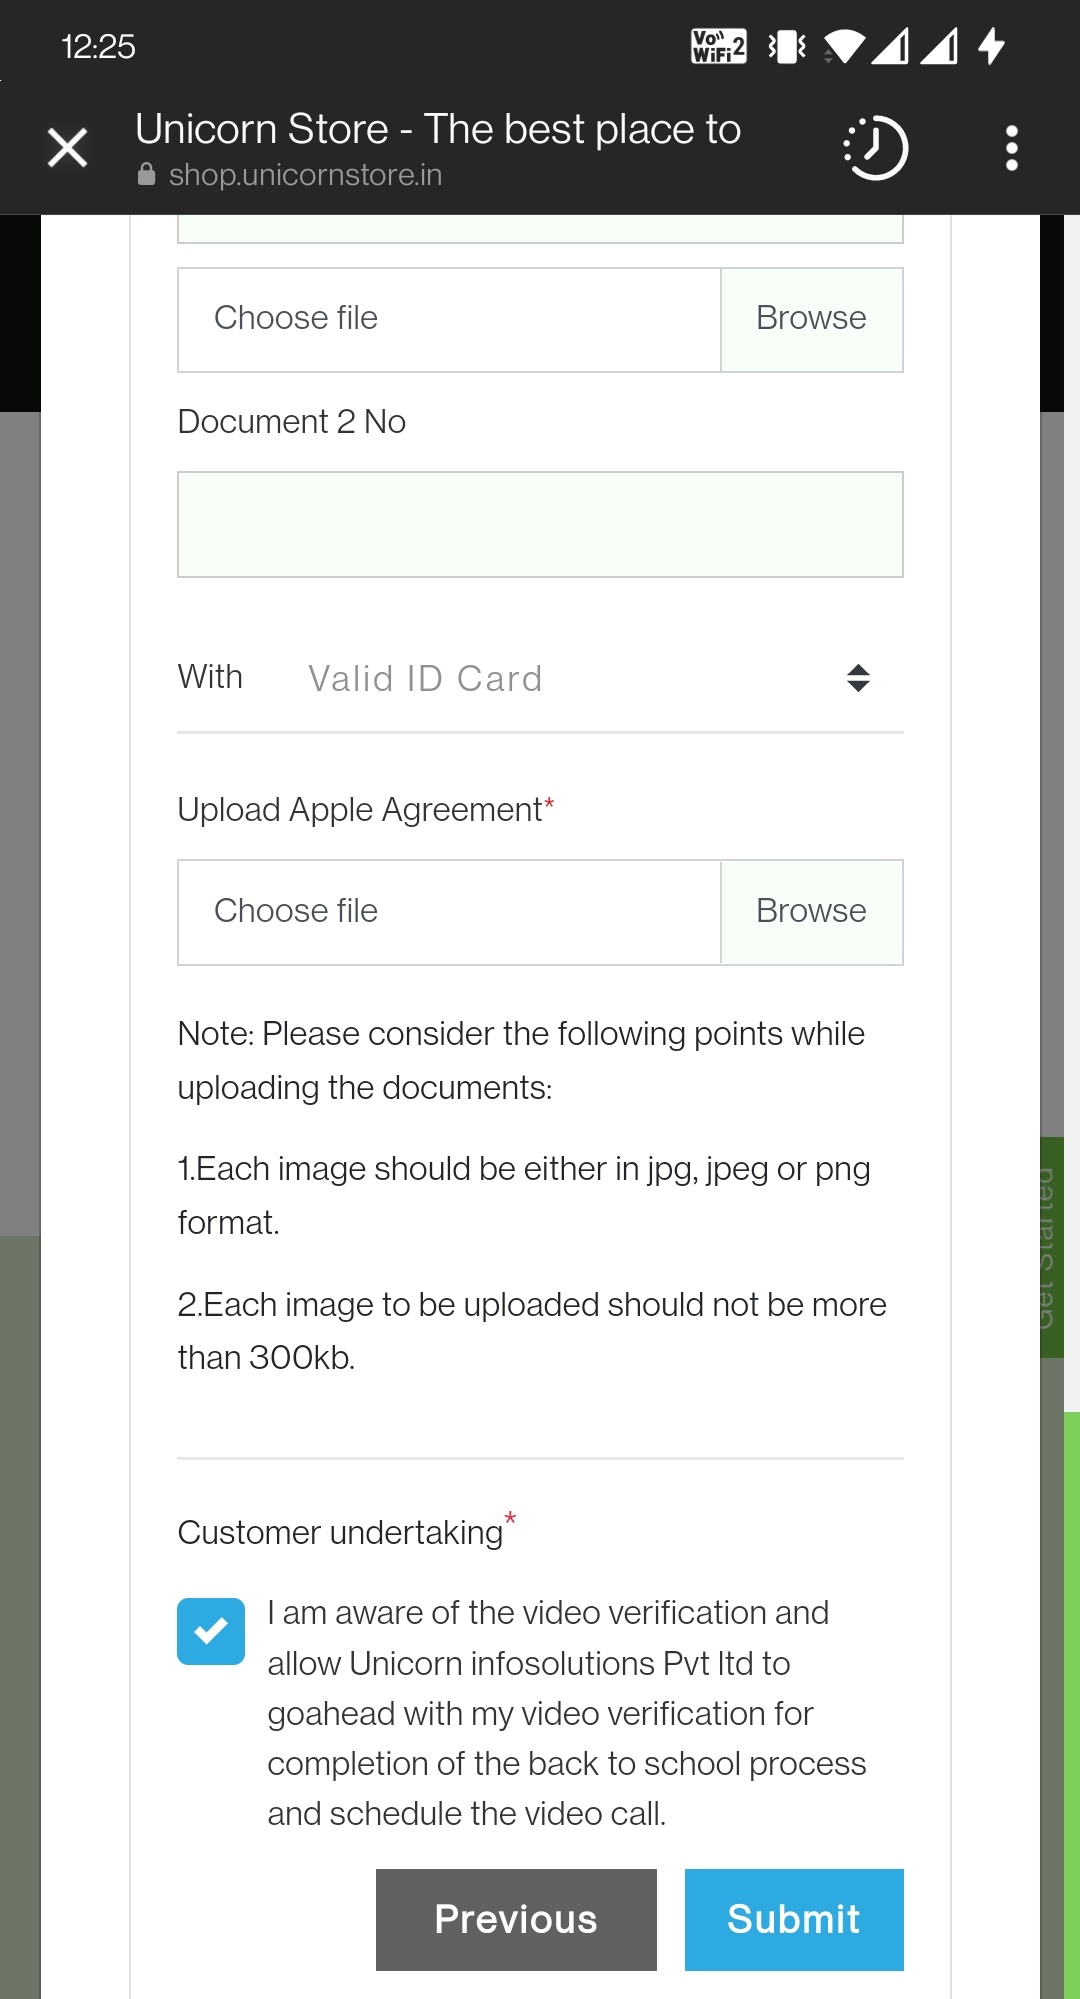The height and width of the screenshot is (1999, 1080).
Task: Focus the Document 2 No input field
Action: 540,524
